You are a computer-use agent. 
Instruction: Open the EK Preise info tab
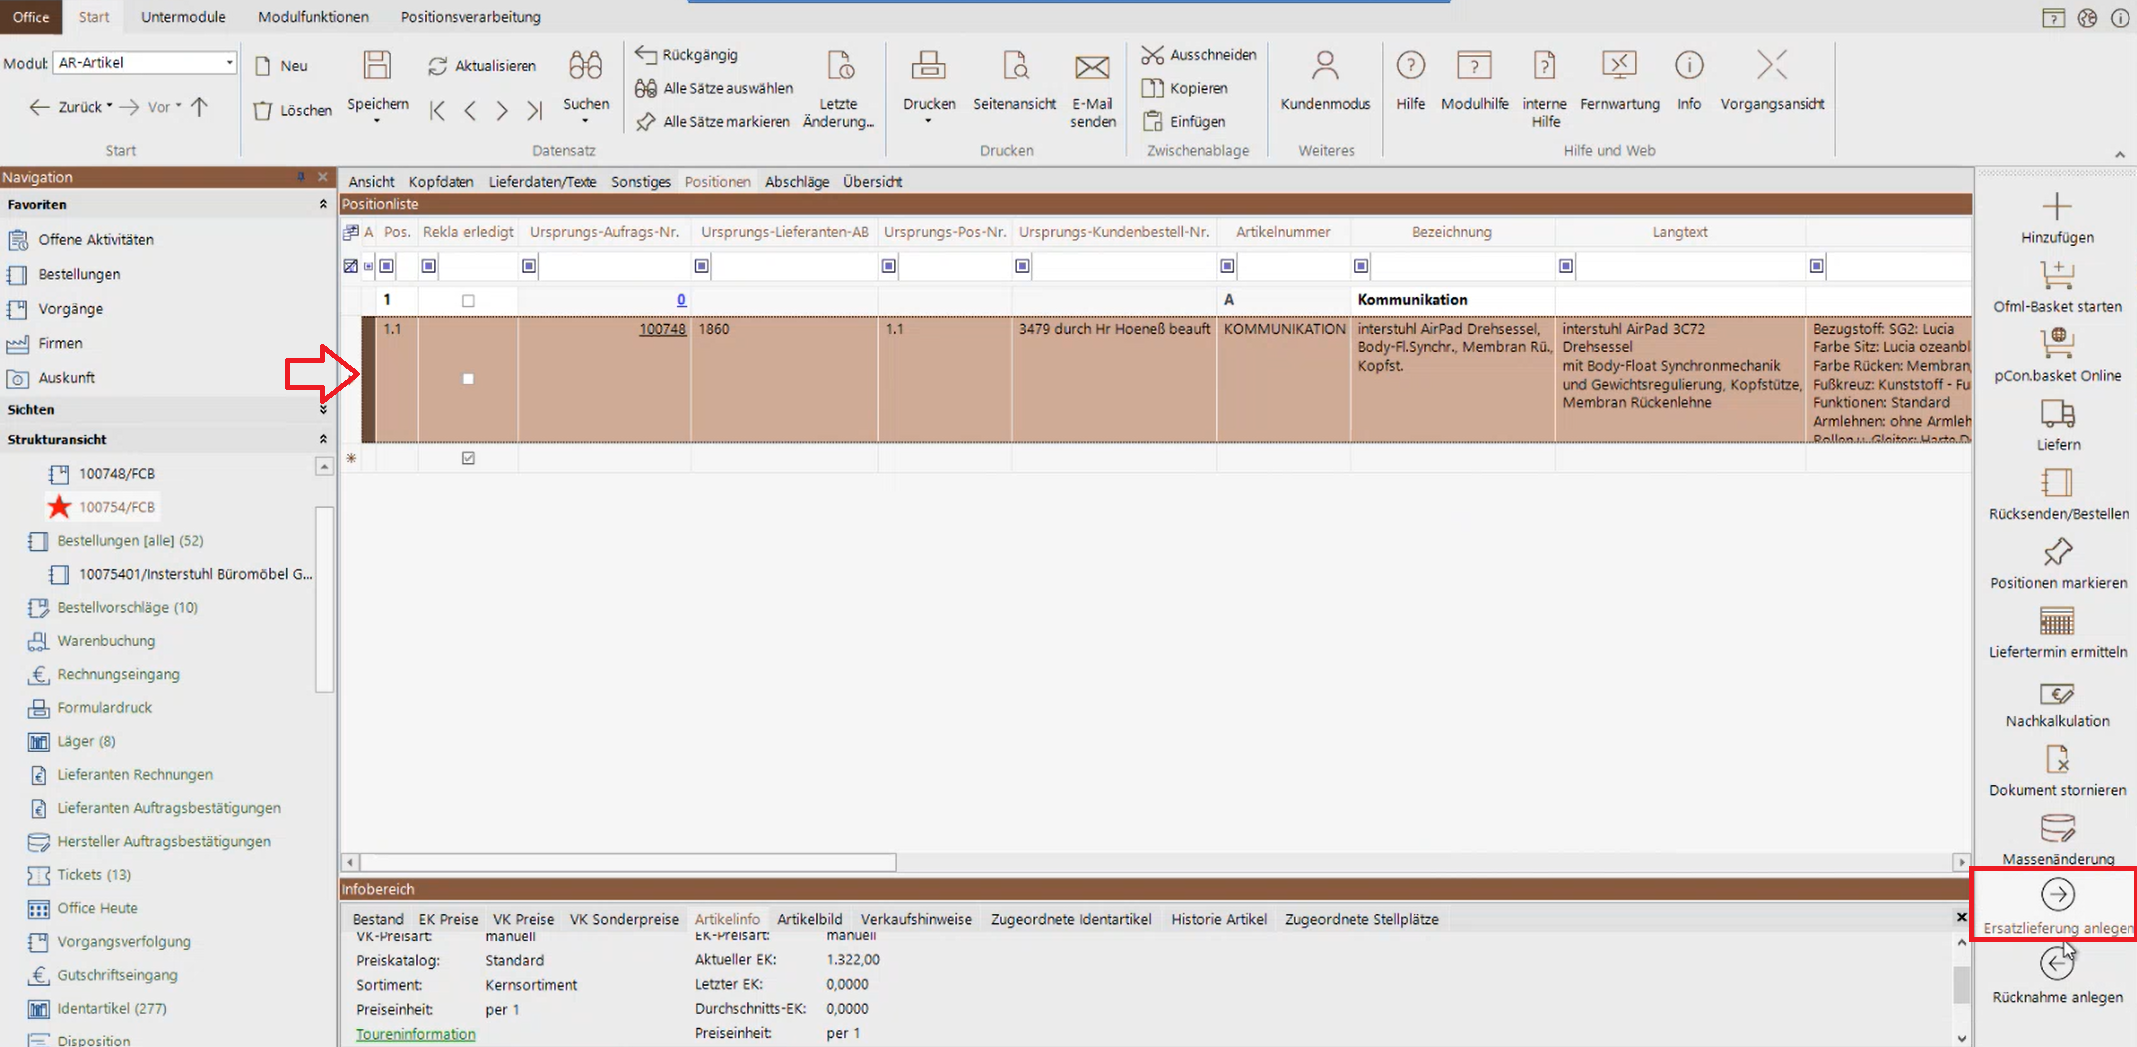tap(447, 919)
